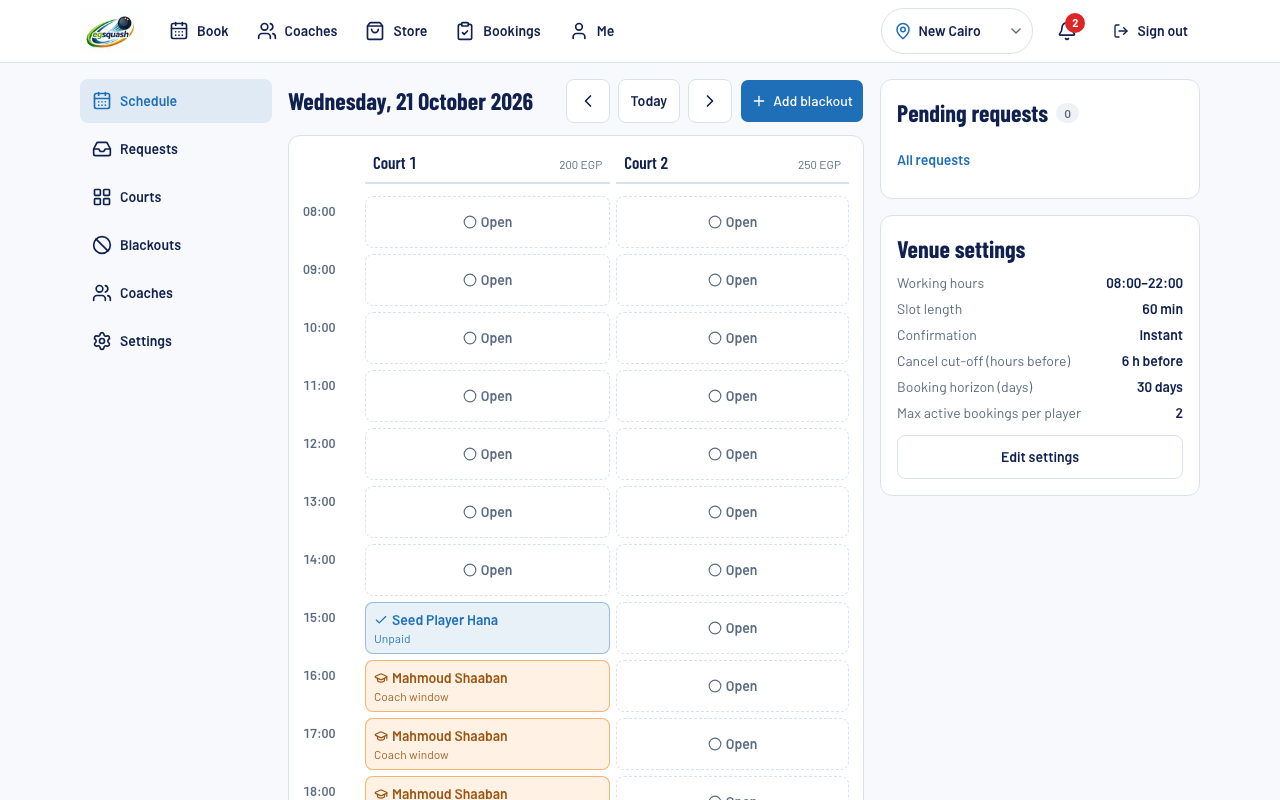The image size is (1280, 800).
Task: Open Bookings in the top navigation
Action: pos(498,31)
